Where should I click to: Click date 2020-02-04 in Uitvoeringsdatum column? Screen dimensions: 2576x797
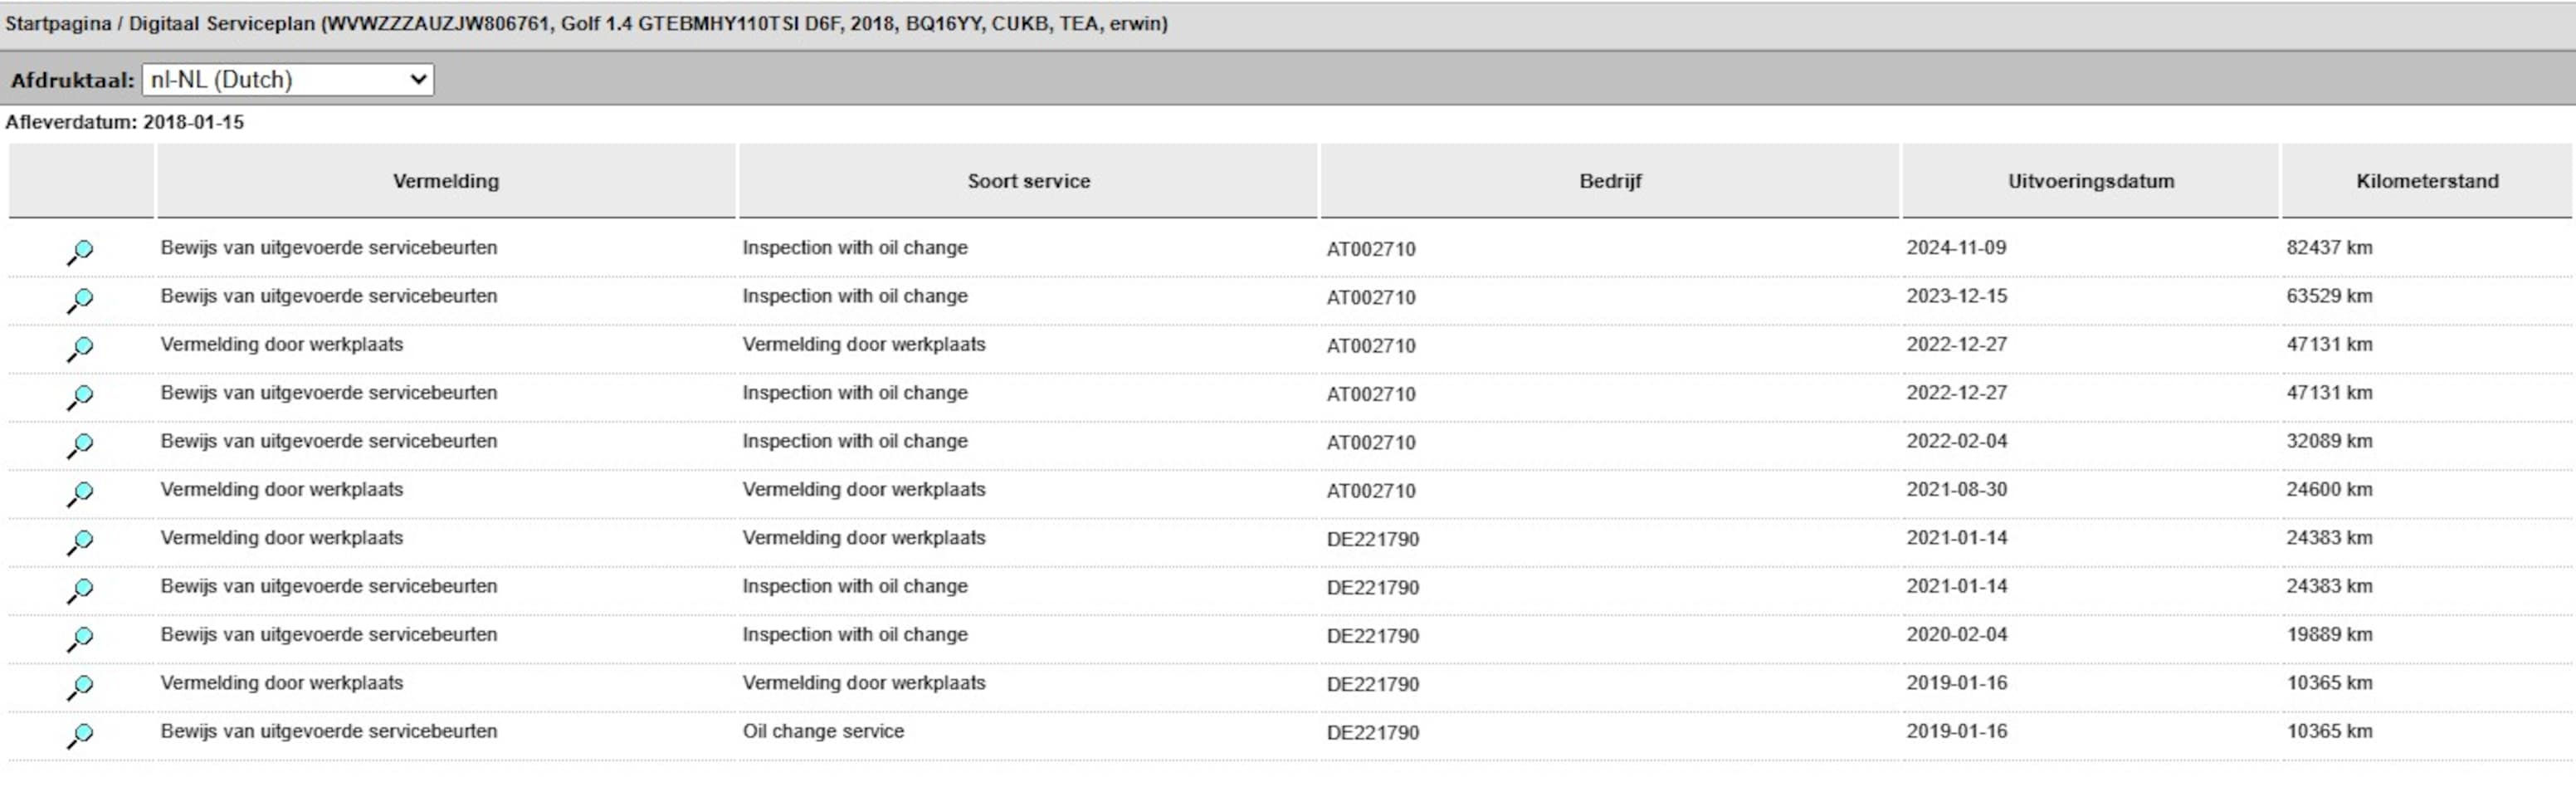[1956, 634]
